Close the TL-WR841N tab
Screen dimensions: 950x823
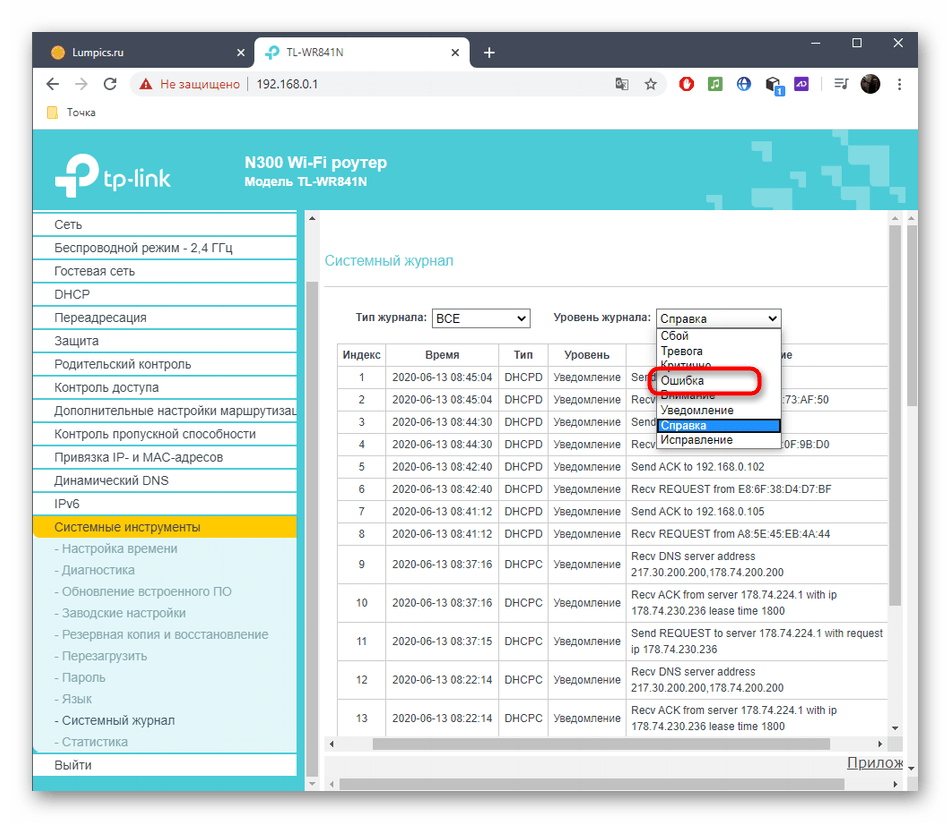[x=455, y=53]
